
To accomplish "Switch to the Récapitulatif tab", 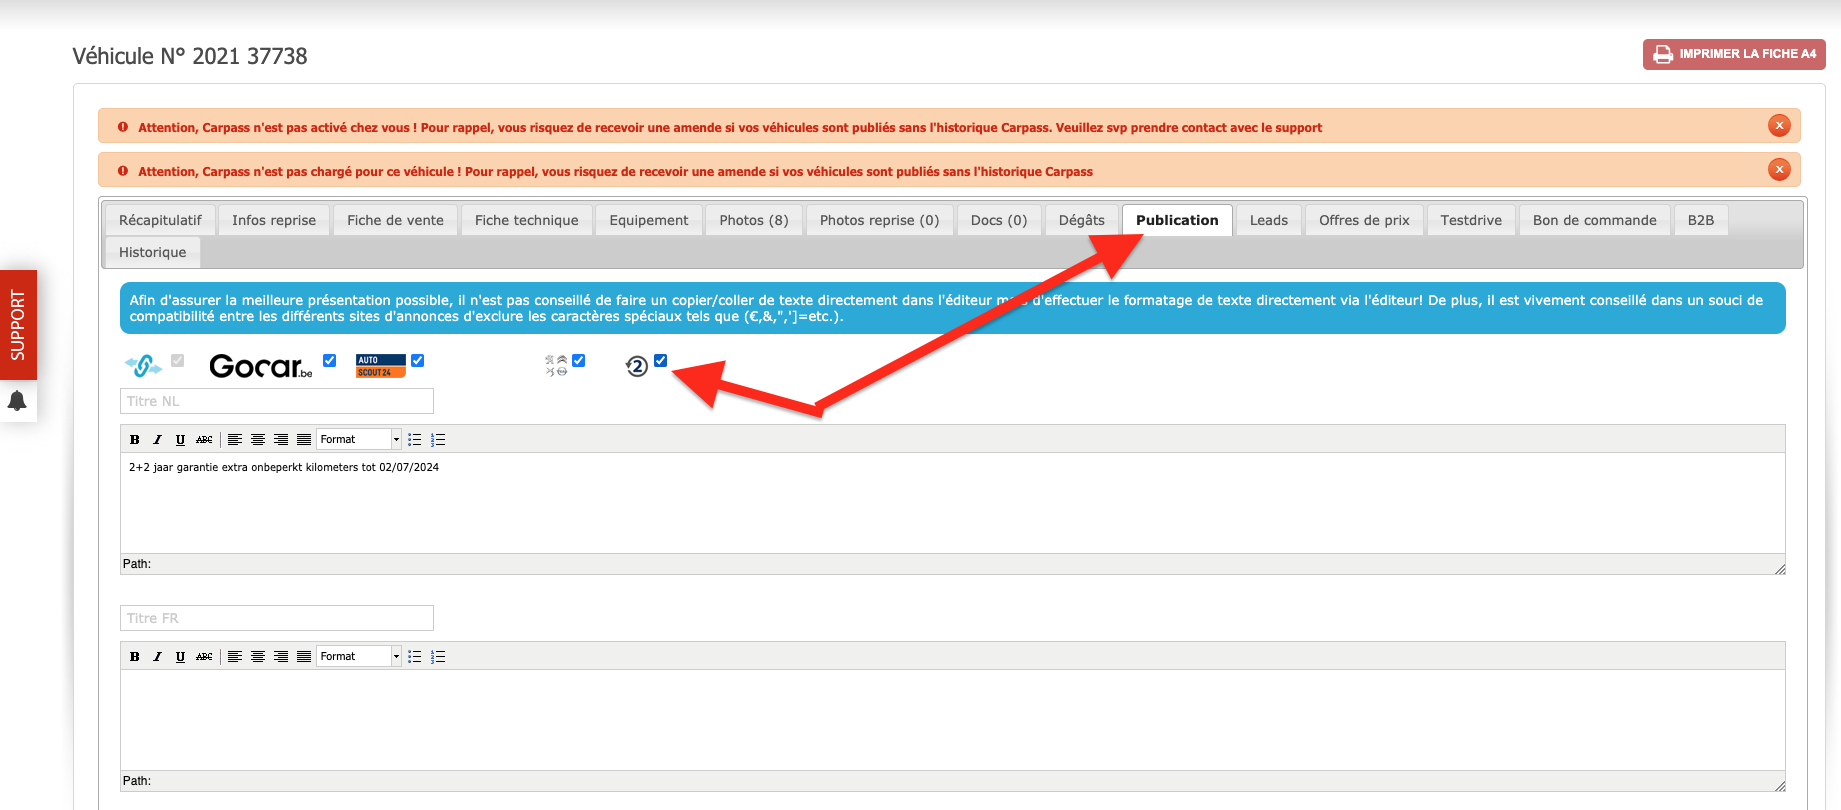I will pos(160,220).
